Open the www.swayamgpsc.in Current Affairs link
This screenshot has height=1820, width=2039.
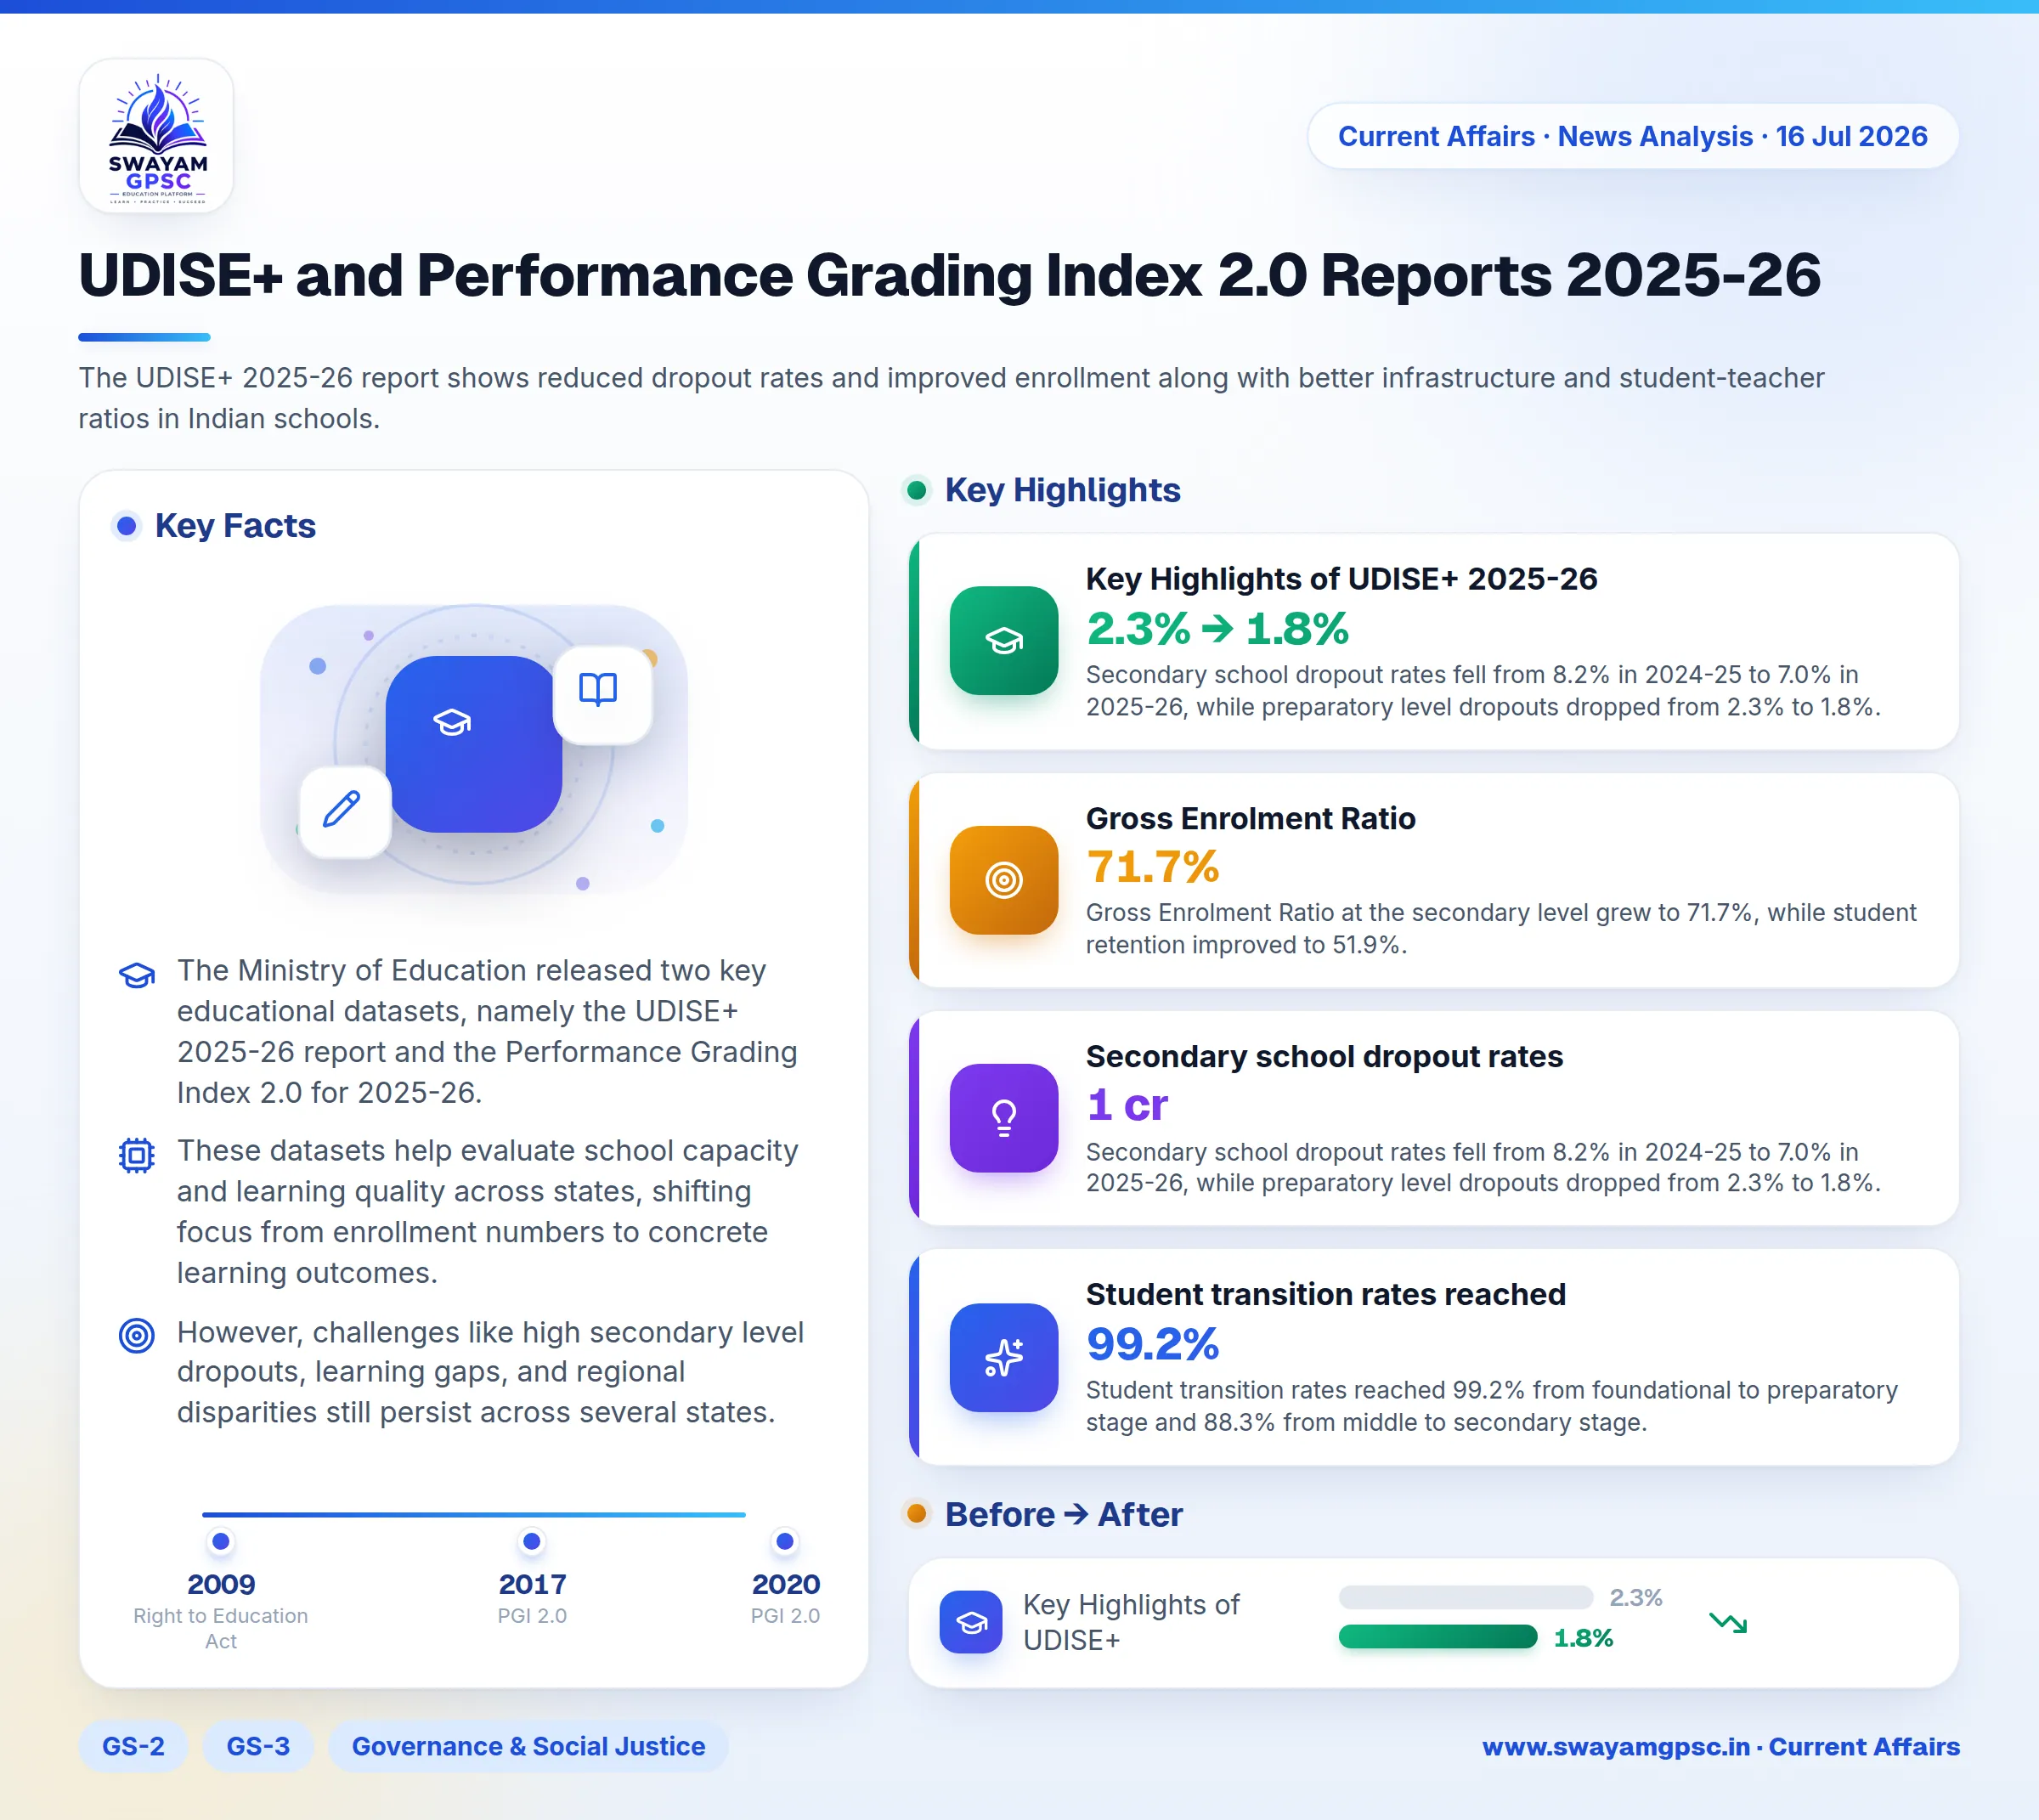(x=1720, y=1746)
